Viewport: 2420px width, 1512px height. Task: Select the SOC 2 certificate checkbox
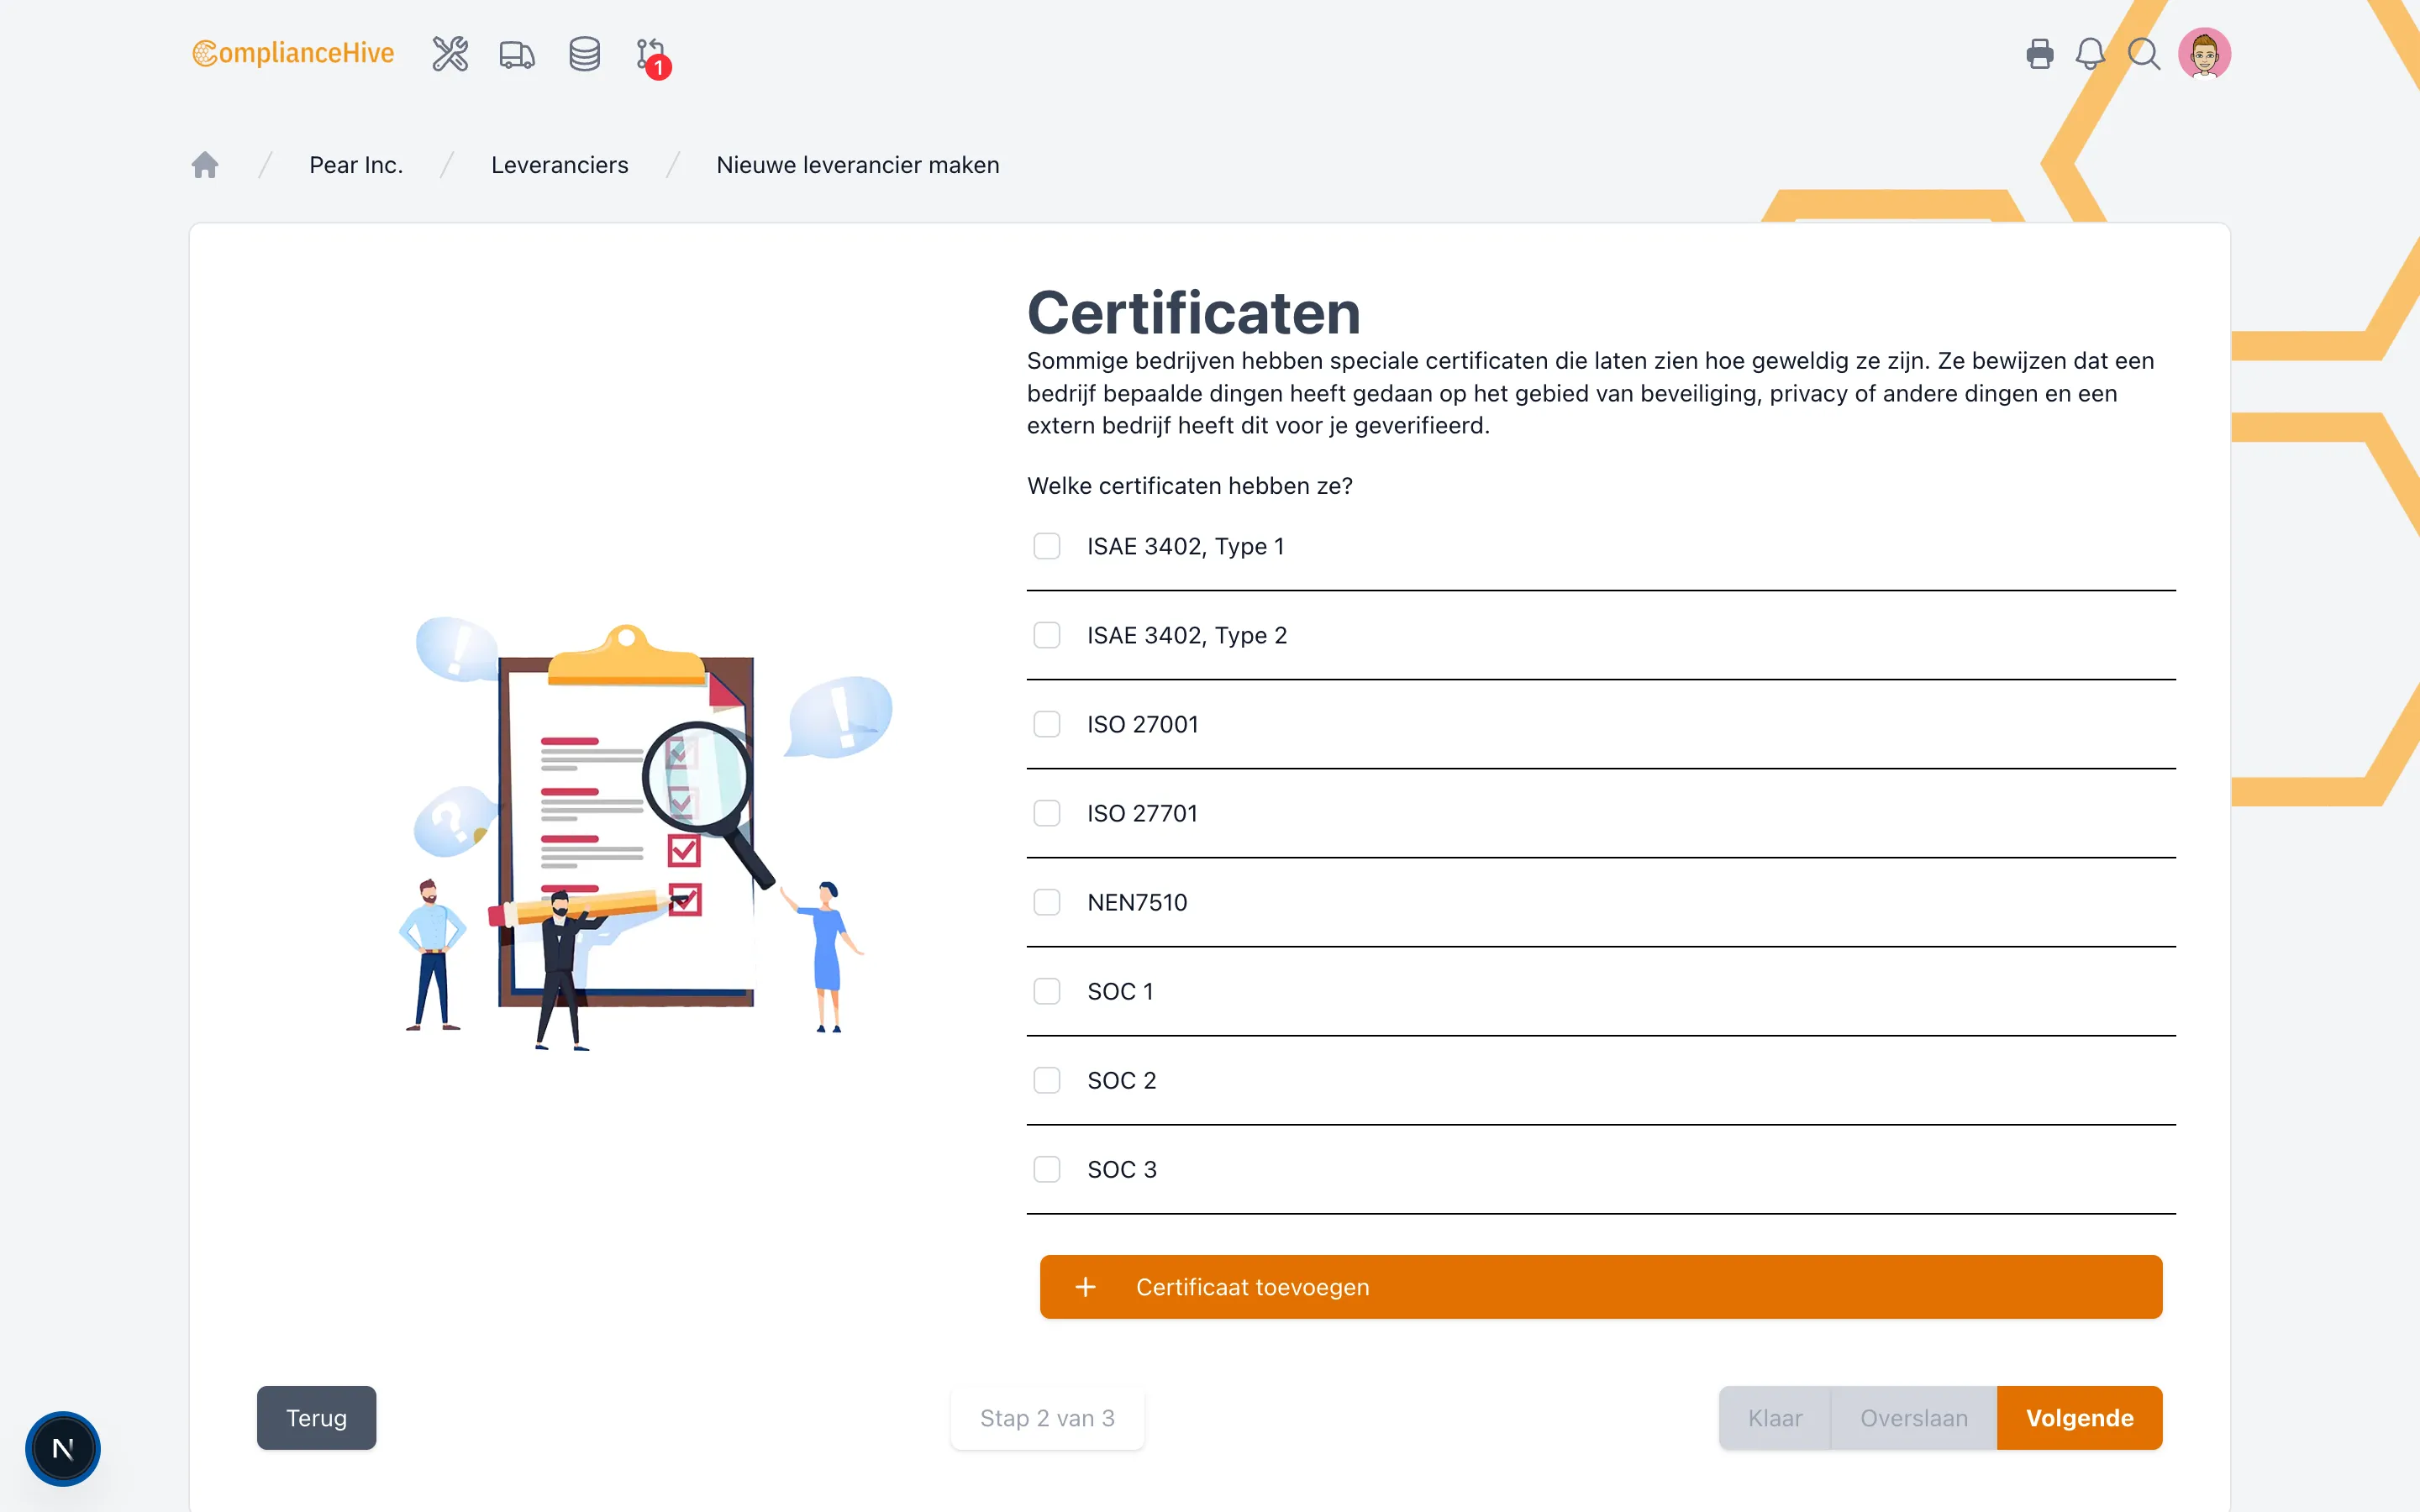(x=1046, y=1080)
